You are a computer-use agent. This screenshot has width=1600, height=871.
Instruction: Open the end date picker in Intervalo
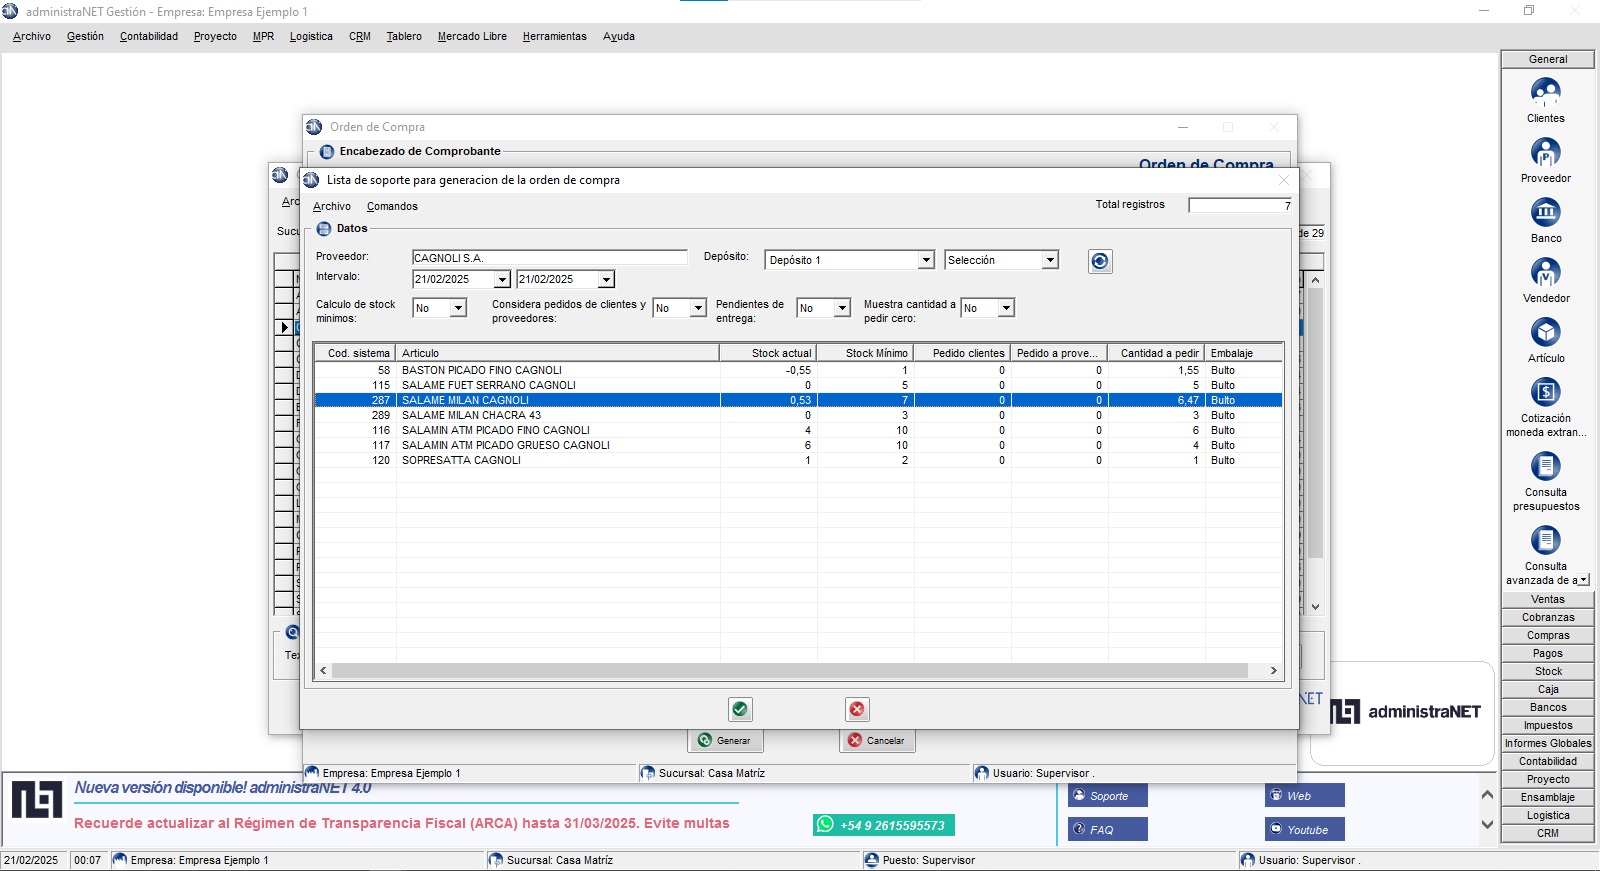pyautogui.click(x=606, y=280)
